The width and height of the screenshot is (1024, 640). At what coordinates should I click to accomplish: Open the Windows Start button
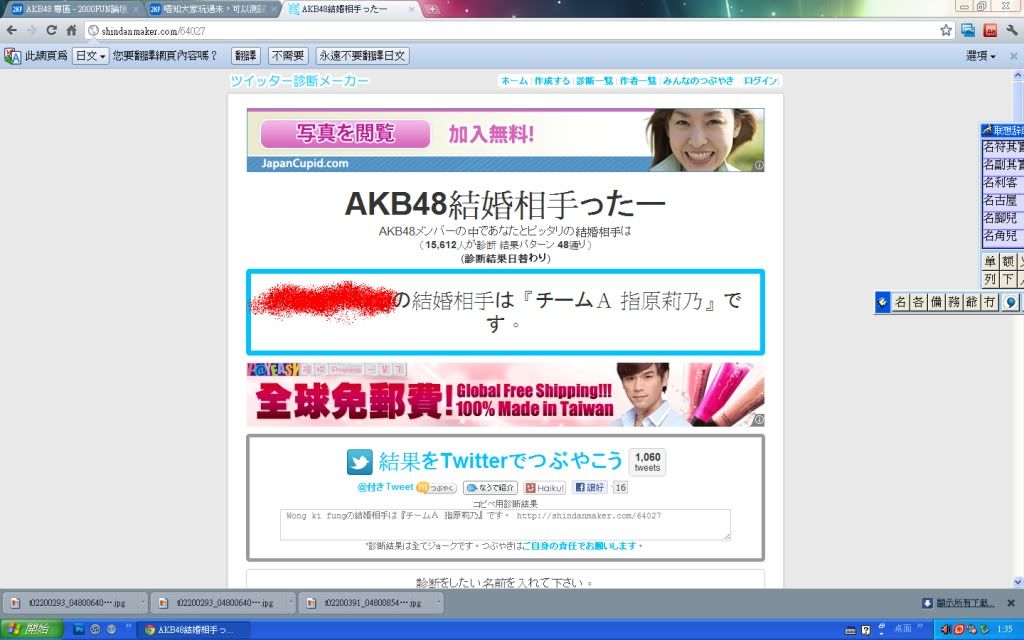click(x=30, y=629)
